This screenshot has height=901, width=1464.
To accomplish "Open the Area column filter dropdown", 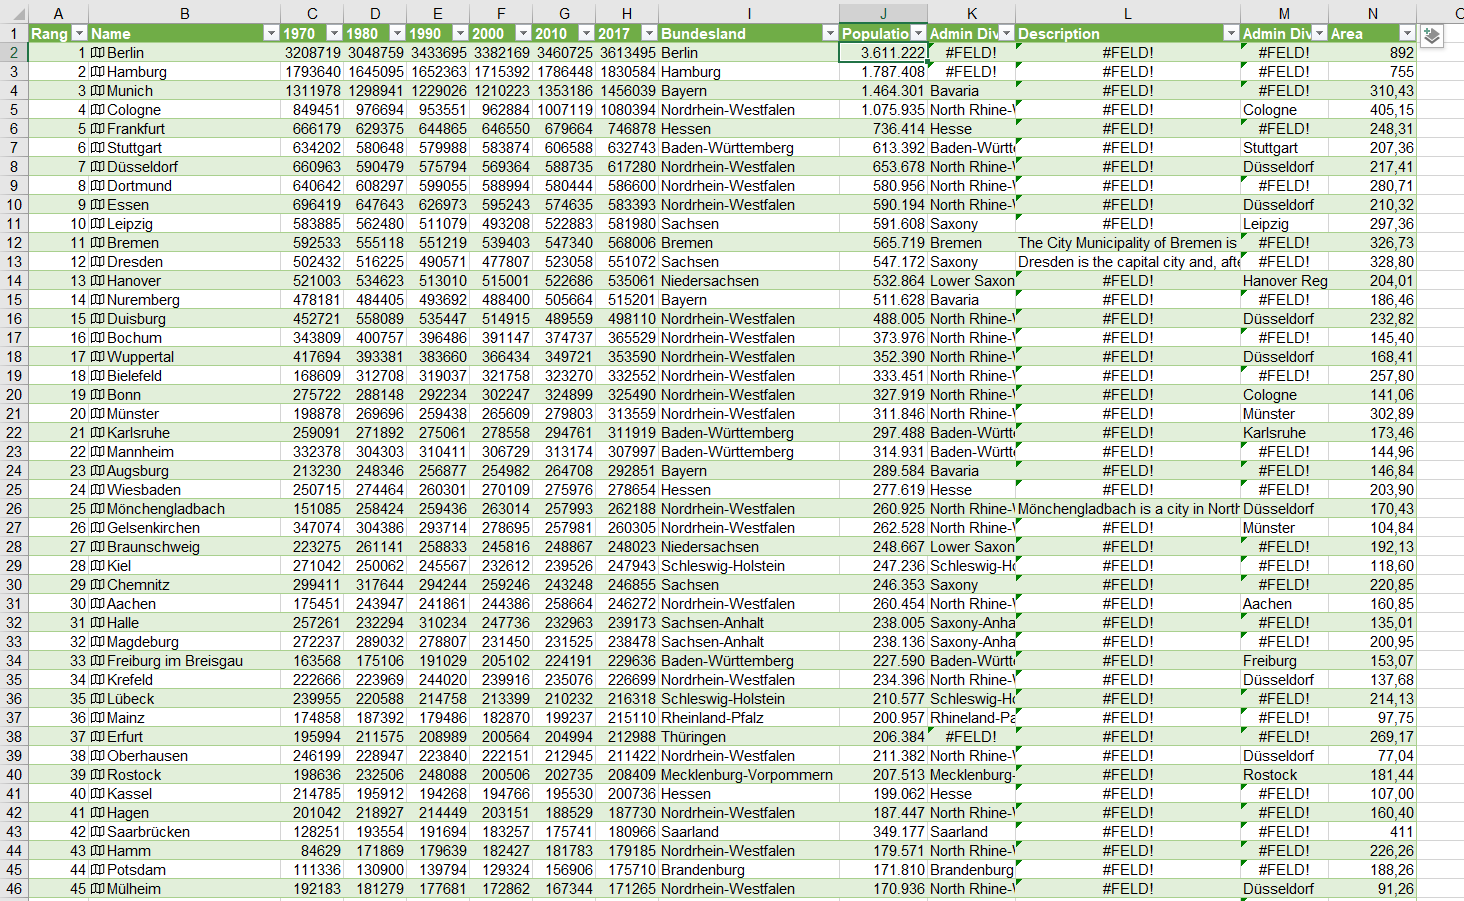I will pos(1407,34).
